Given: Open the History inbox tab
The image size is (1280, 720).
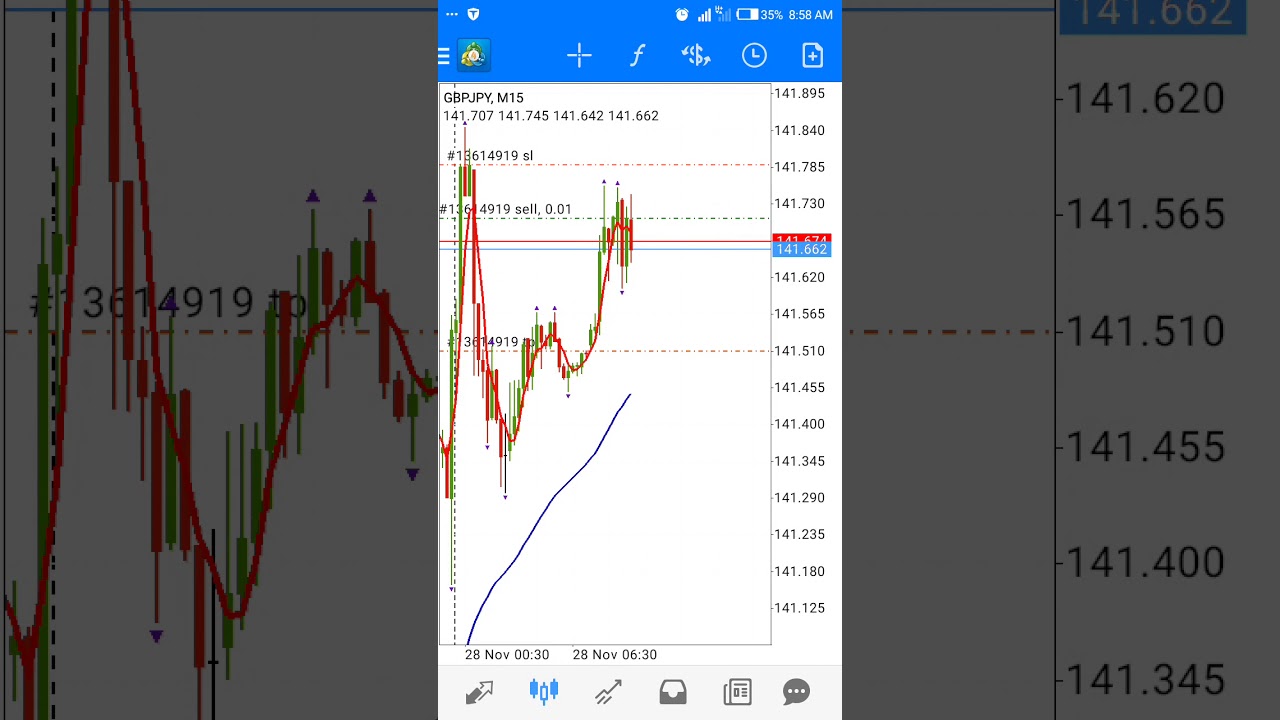Looking at the screenshot, I should 673,692.
